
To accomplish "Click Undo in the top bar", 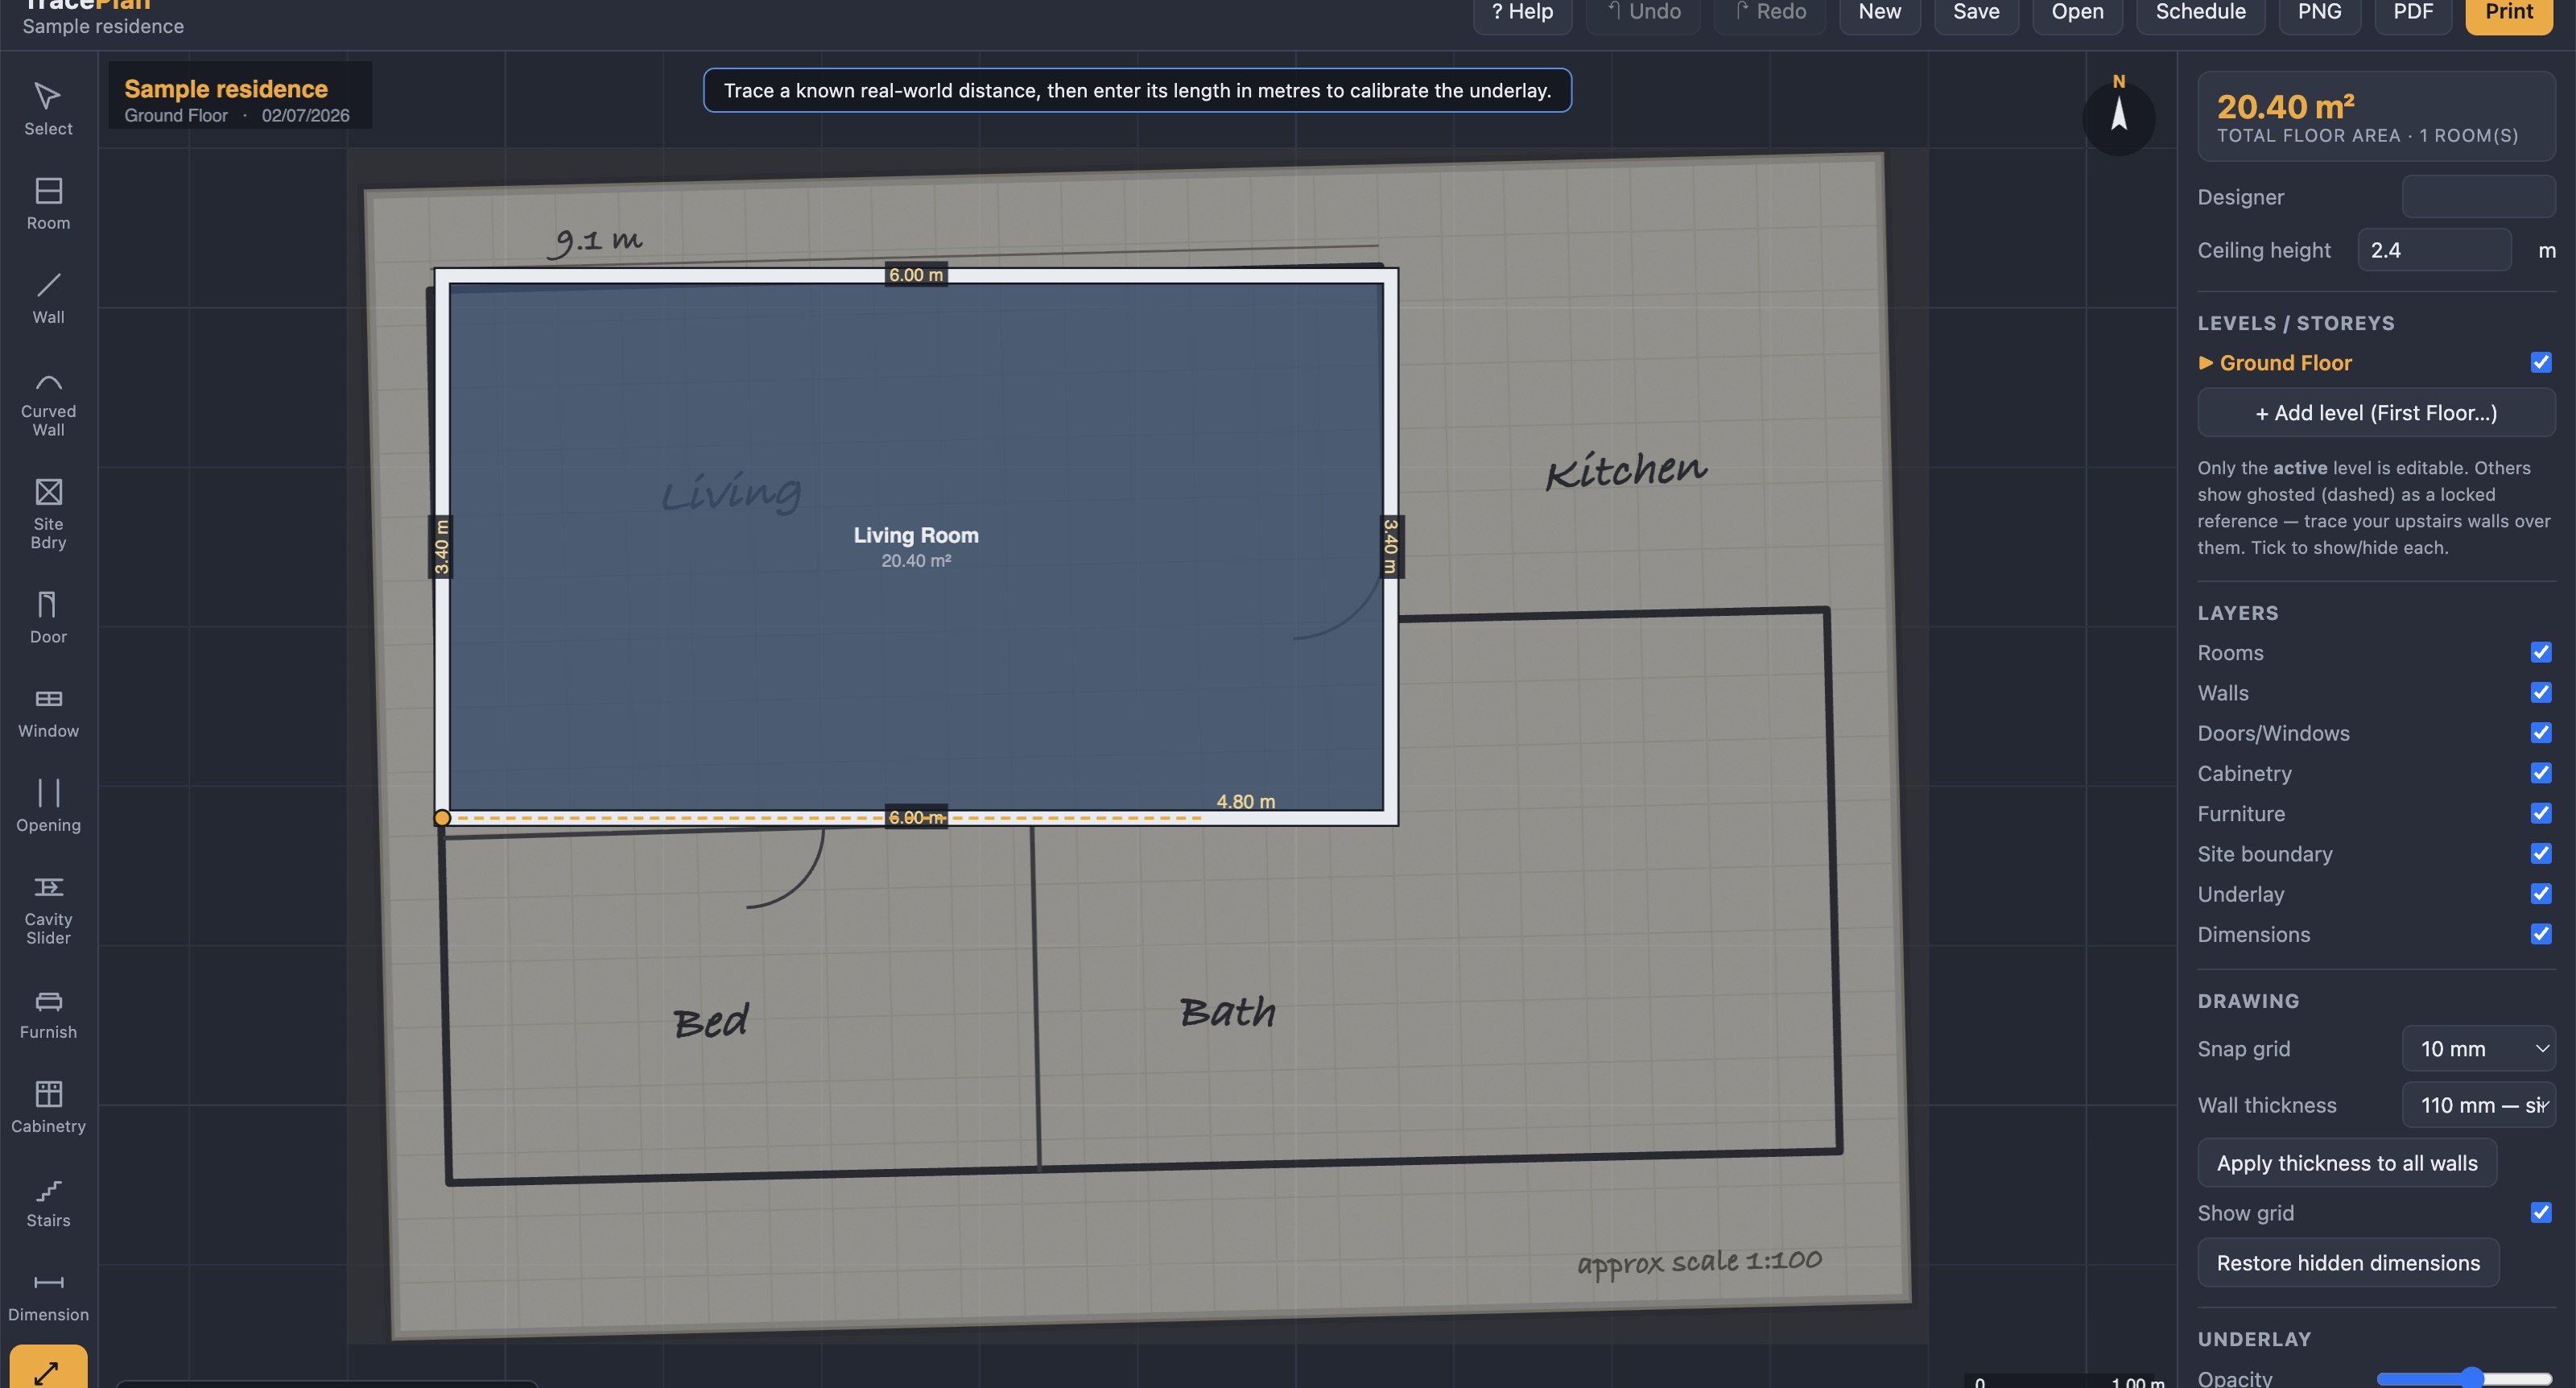I will pyautogui.click(x=1643, y=13).
